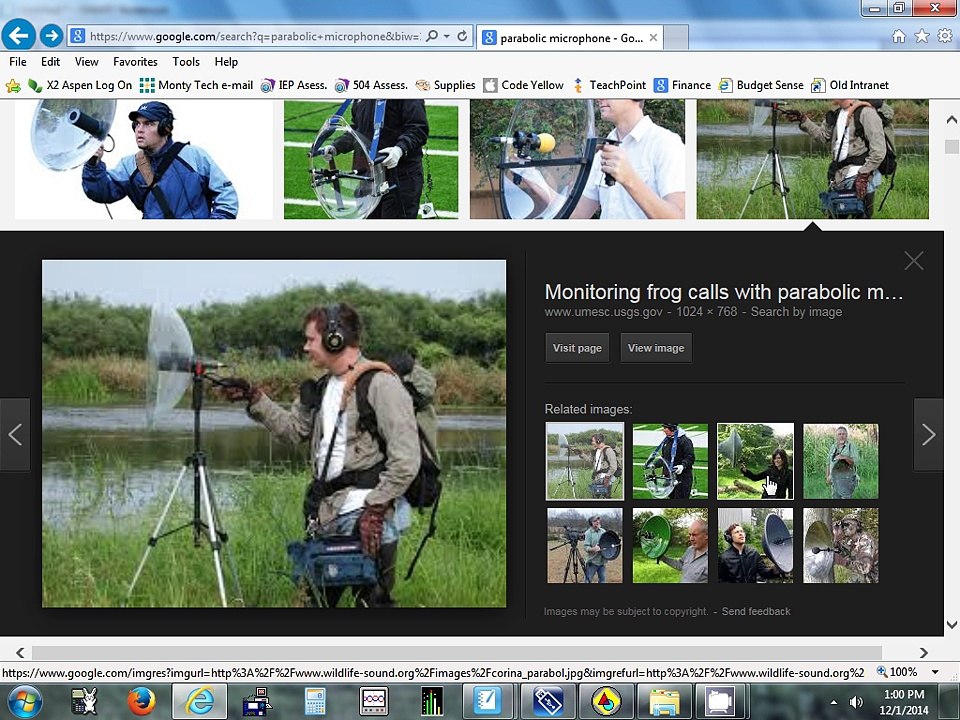Screen dimensions: 960x720
Task: Open the Home page icon
Action: point(898,36)
